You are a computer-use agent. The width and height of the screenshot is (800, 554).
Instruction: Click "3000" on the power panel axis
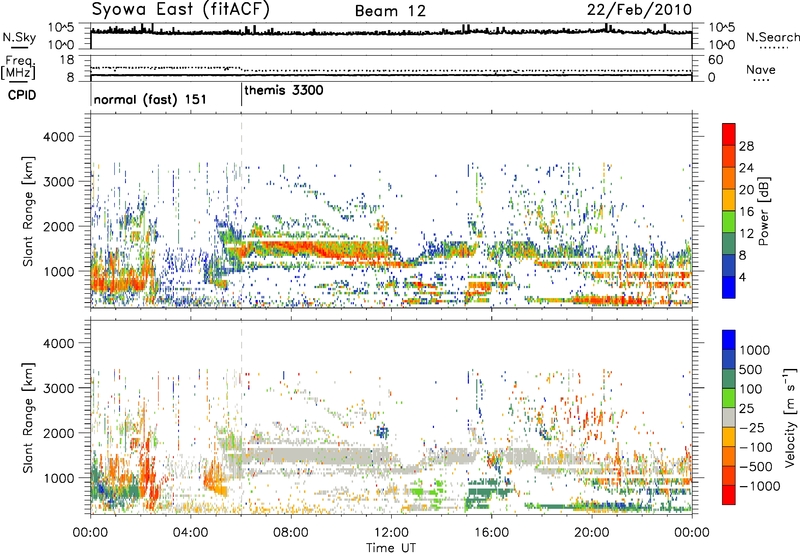point(58,182)
